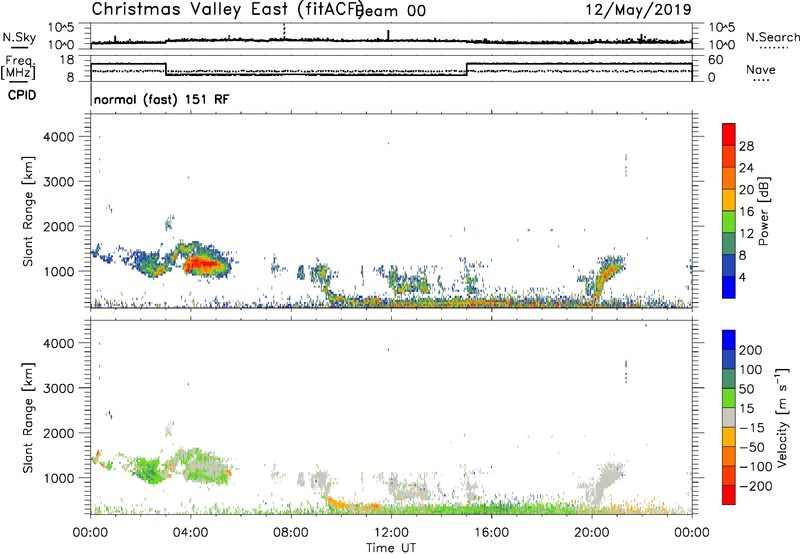Screen dimensions: 800x554
Task: Click the '18' frequency axis value
Action: tap(67, 60)
